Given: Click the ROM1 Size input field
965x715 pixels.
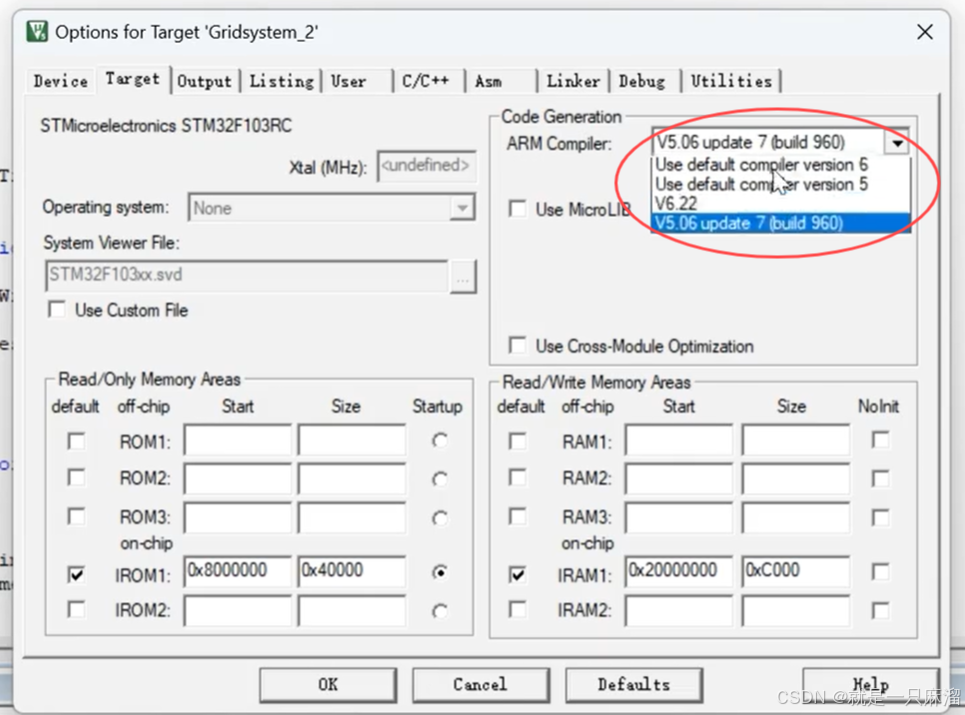Looking at the screenshot, I should [x=351, y=439].
